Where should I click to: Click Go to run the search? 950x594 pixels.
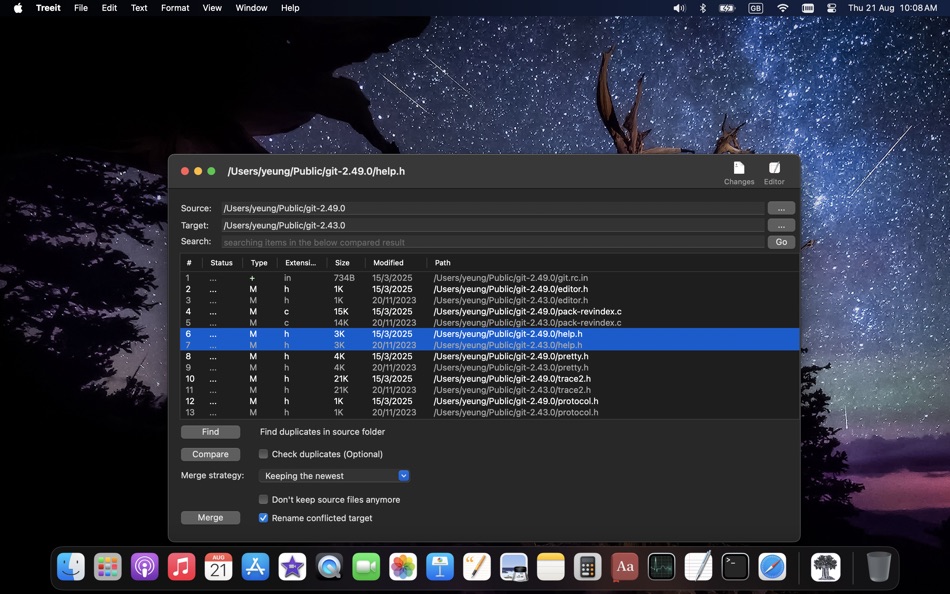[781, 242]
